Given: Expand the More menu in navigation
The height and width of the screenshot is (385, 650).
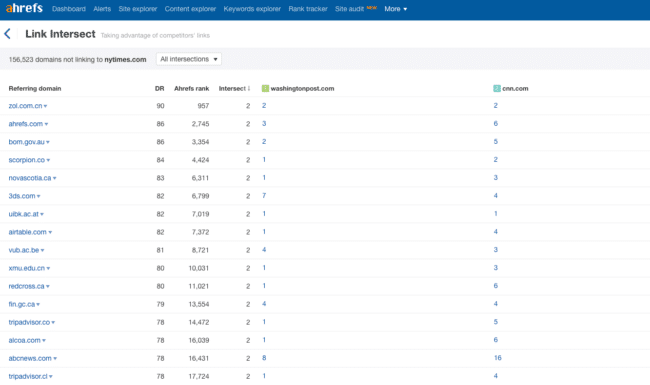Looking at the screenshot, I should pyautogui.click(x=395, y=9).
